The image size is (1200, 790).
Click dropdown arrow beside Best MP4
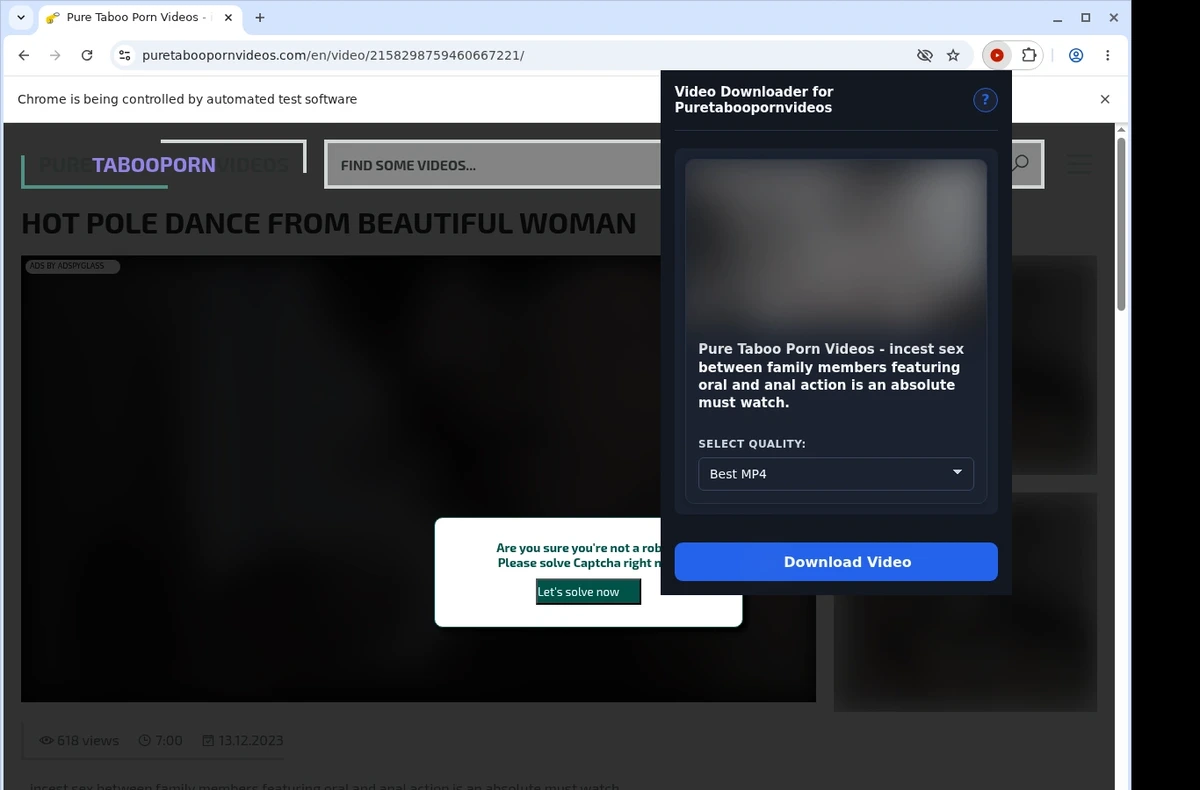(x=957, y=473)
